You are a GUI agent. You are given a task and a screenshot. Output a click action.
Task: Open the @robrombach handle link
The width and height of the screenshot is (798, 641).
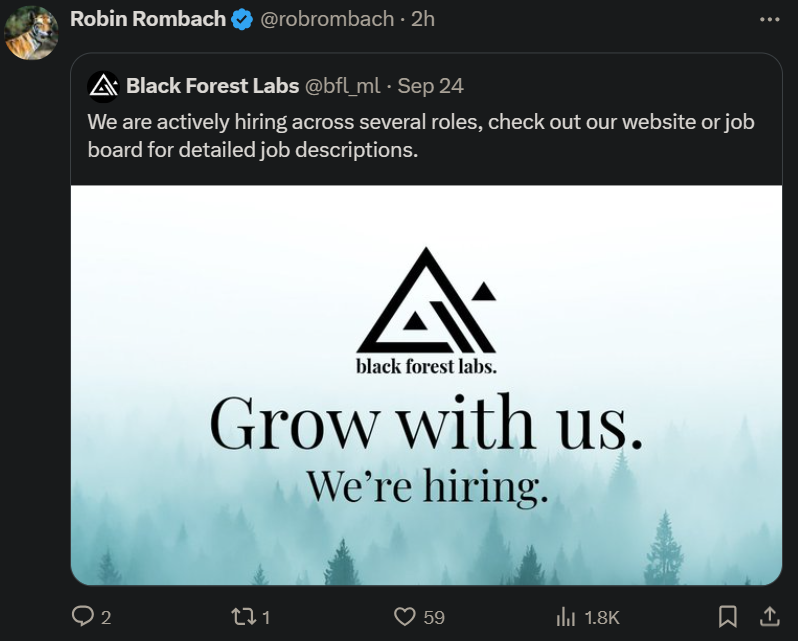tap(327, 19)
